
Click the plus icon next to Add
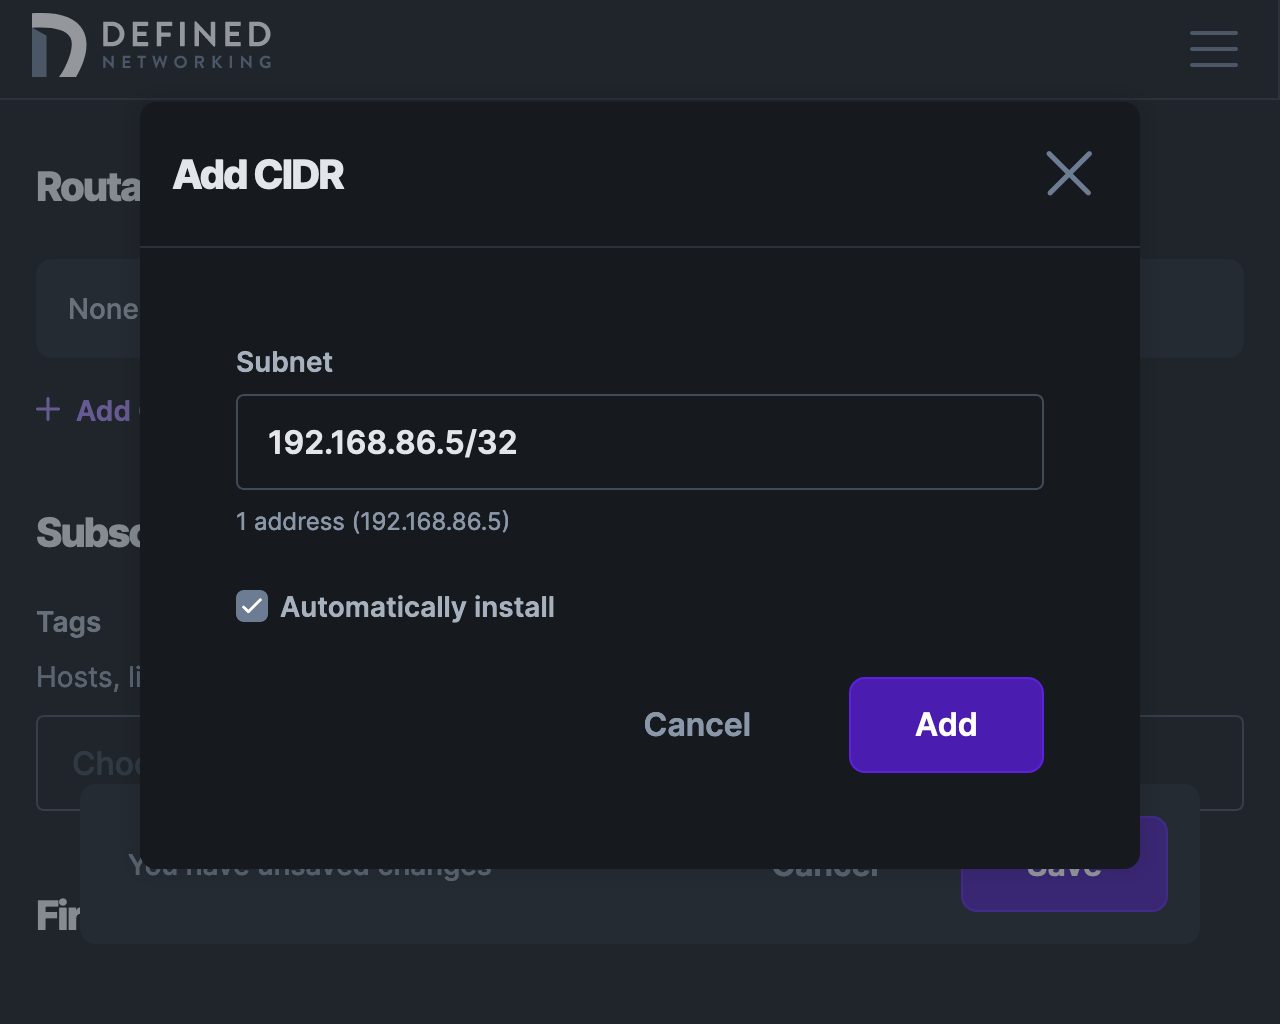(48, 409)
